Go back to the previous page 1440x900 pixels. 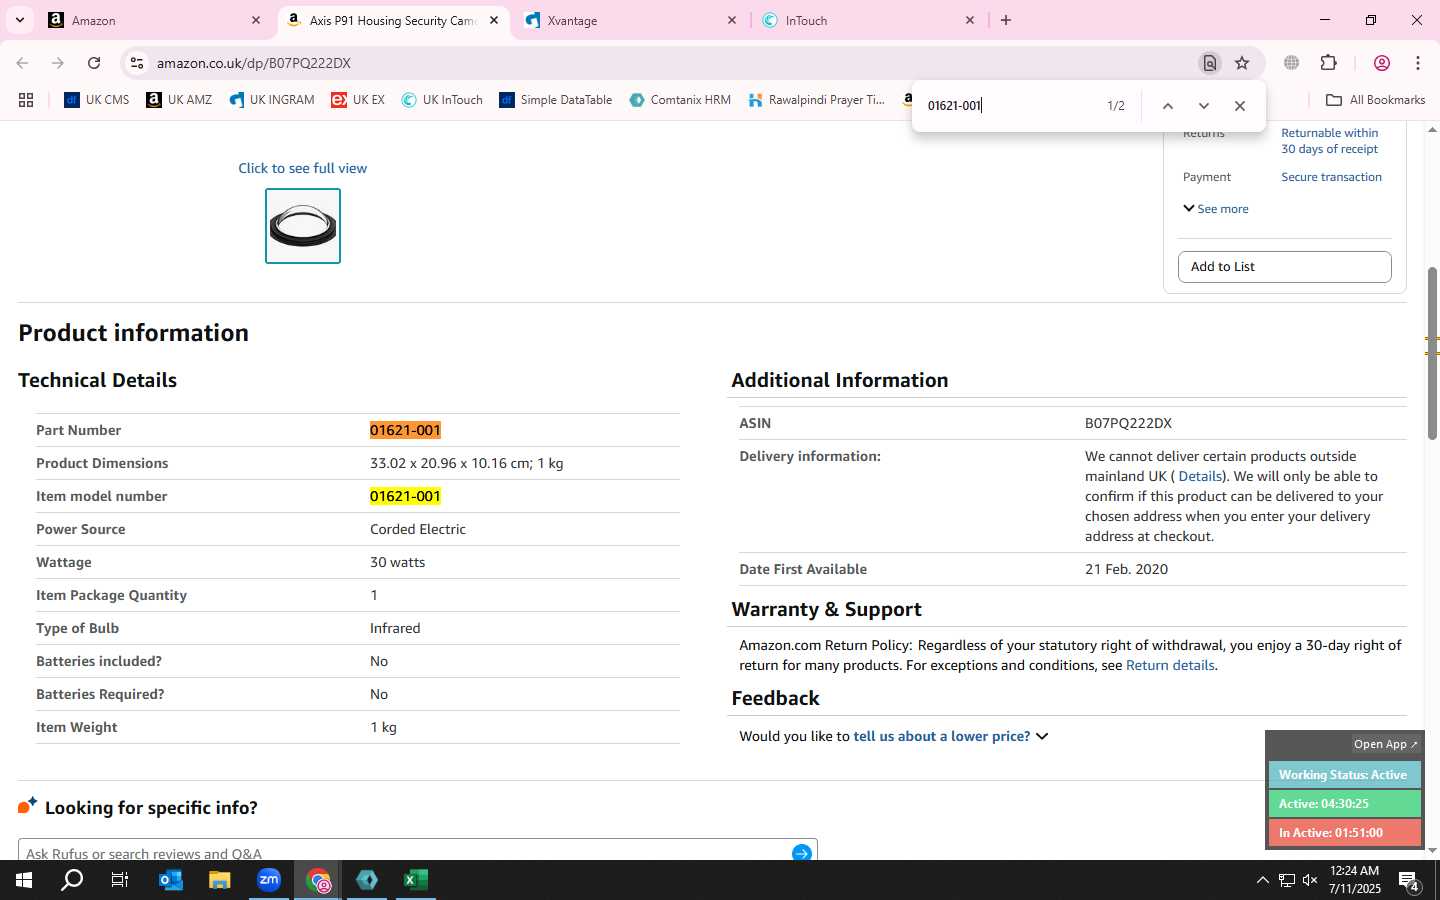[x=22, y=63]
